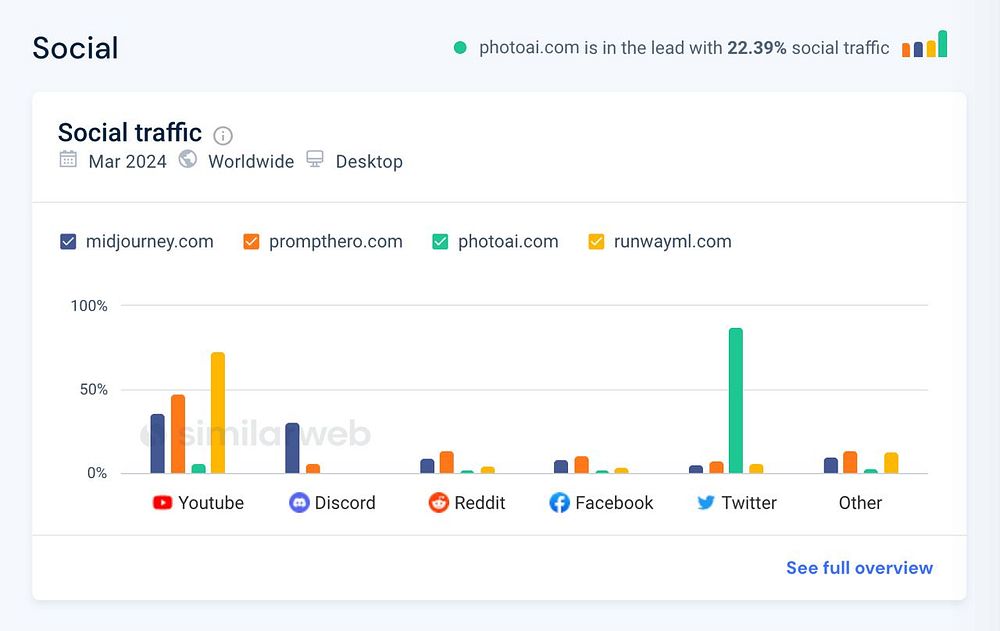The height and width of the screenshot is (631, 1000).
Task: Click the Twitter bird icon
Action: (x=706, y=502)
